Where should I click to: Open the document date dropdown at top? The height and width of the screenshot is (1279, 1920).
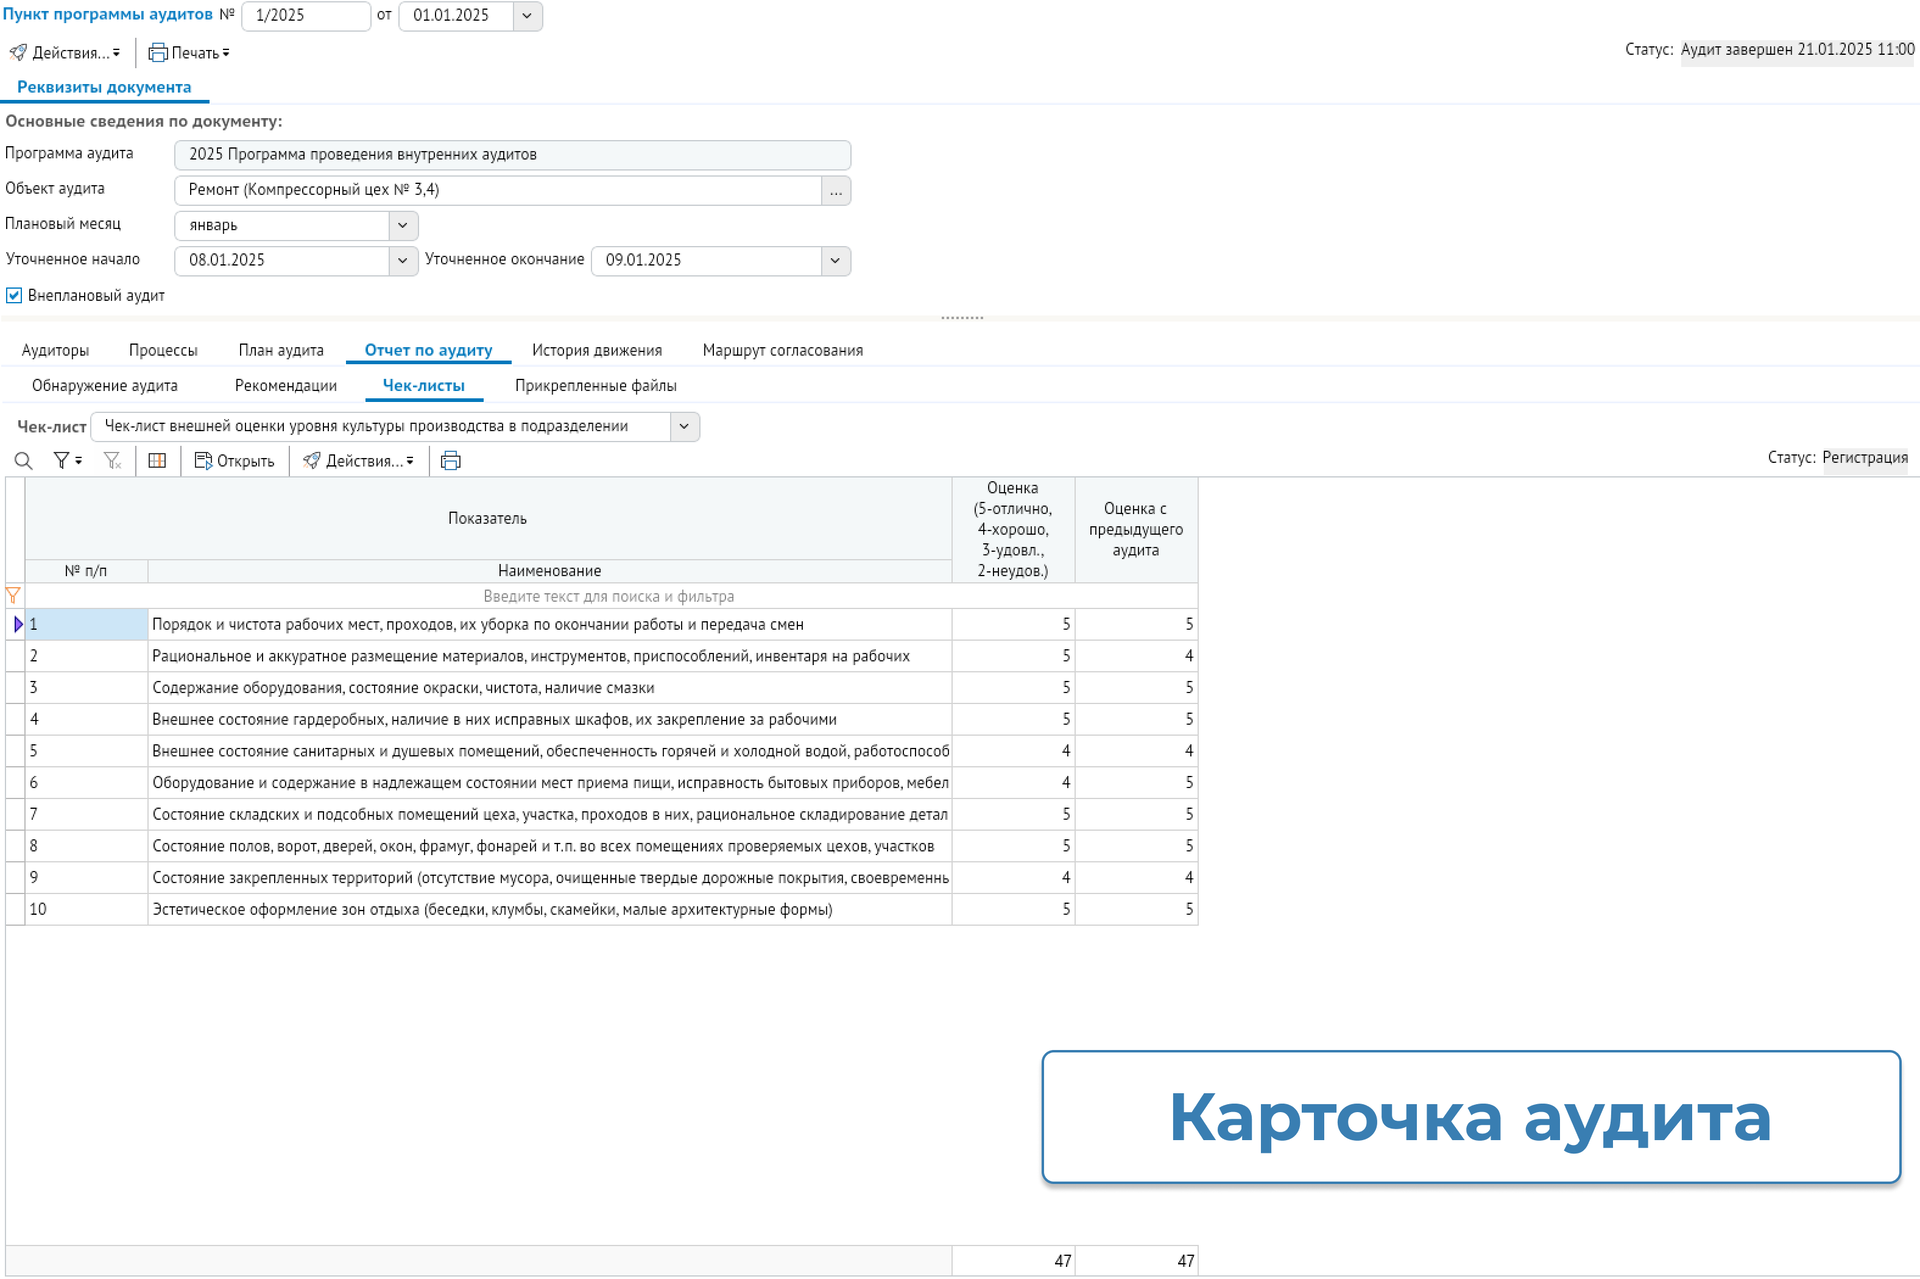click(527, 16)
